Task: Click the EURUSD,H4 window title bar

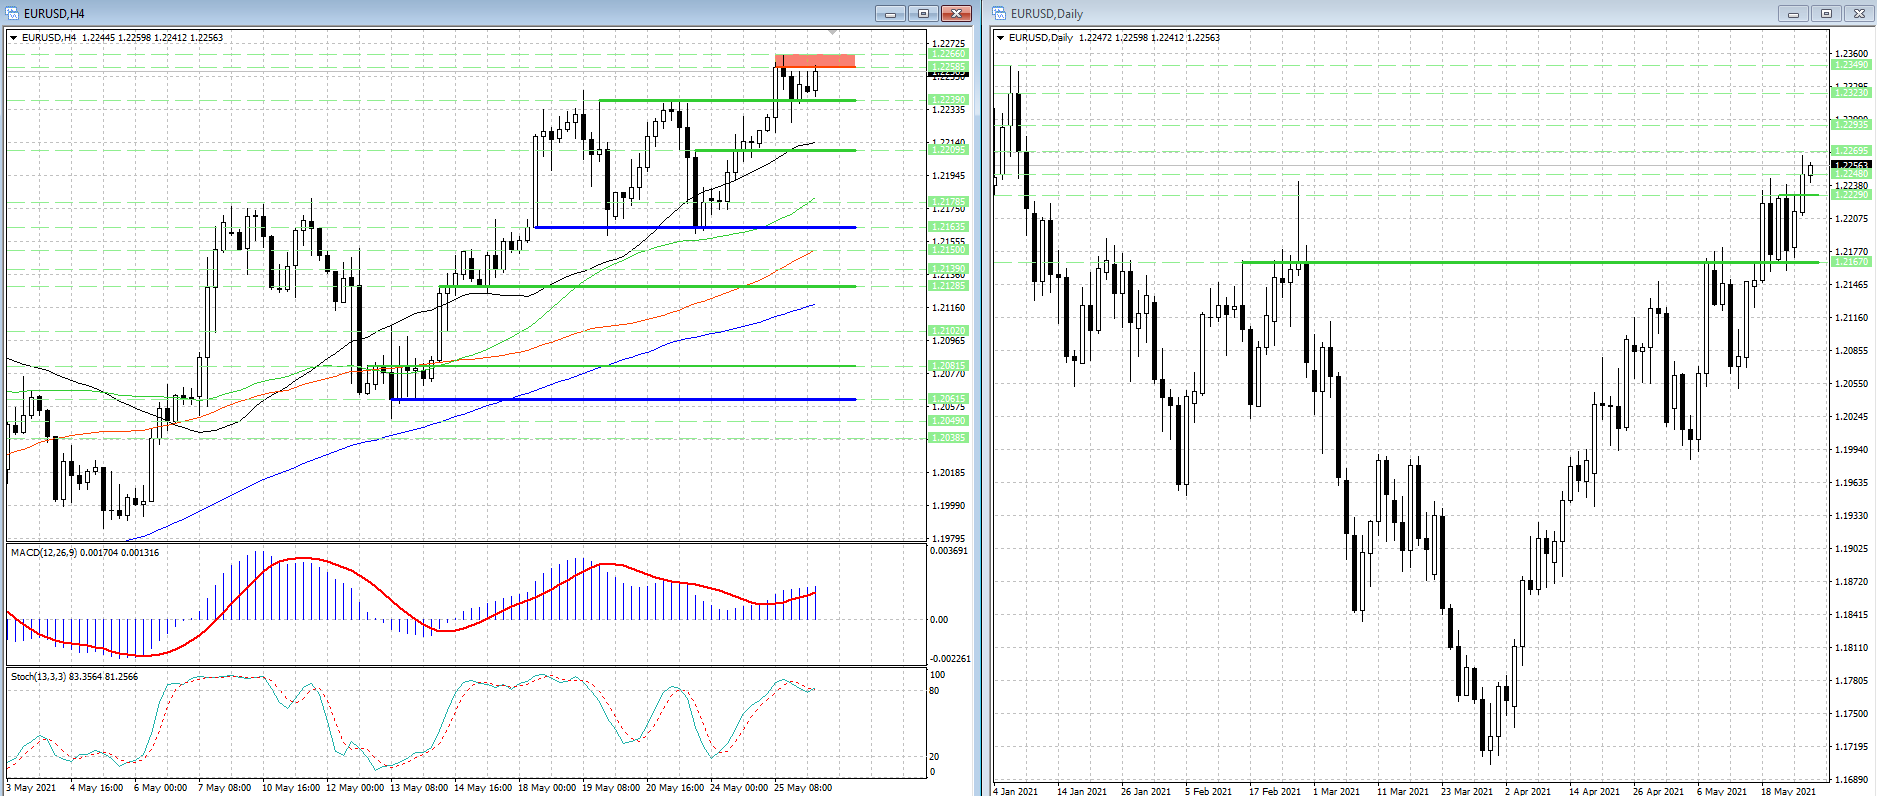Action: click(400, 13)
